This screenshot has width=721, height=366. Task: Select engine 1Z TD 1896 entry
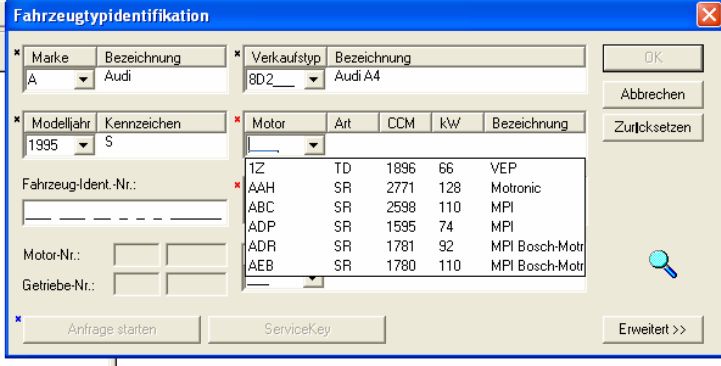pyautogui.click(x=415, y=168)
